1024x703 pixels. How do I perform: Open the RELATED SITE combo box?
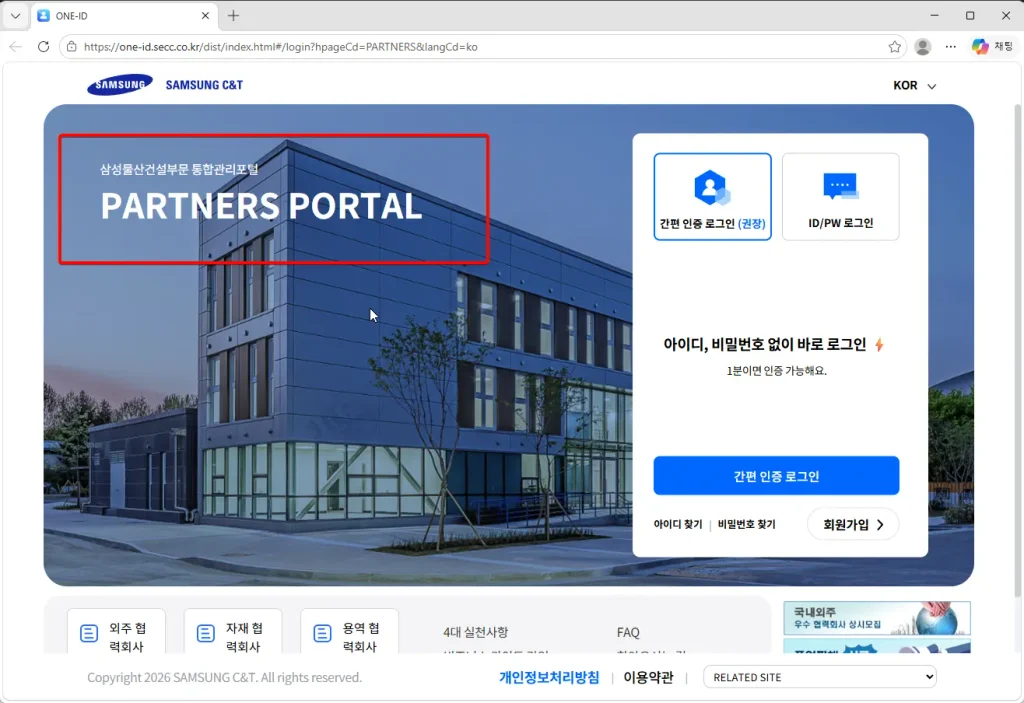click(x=820, y=677)
